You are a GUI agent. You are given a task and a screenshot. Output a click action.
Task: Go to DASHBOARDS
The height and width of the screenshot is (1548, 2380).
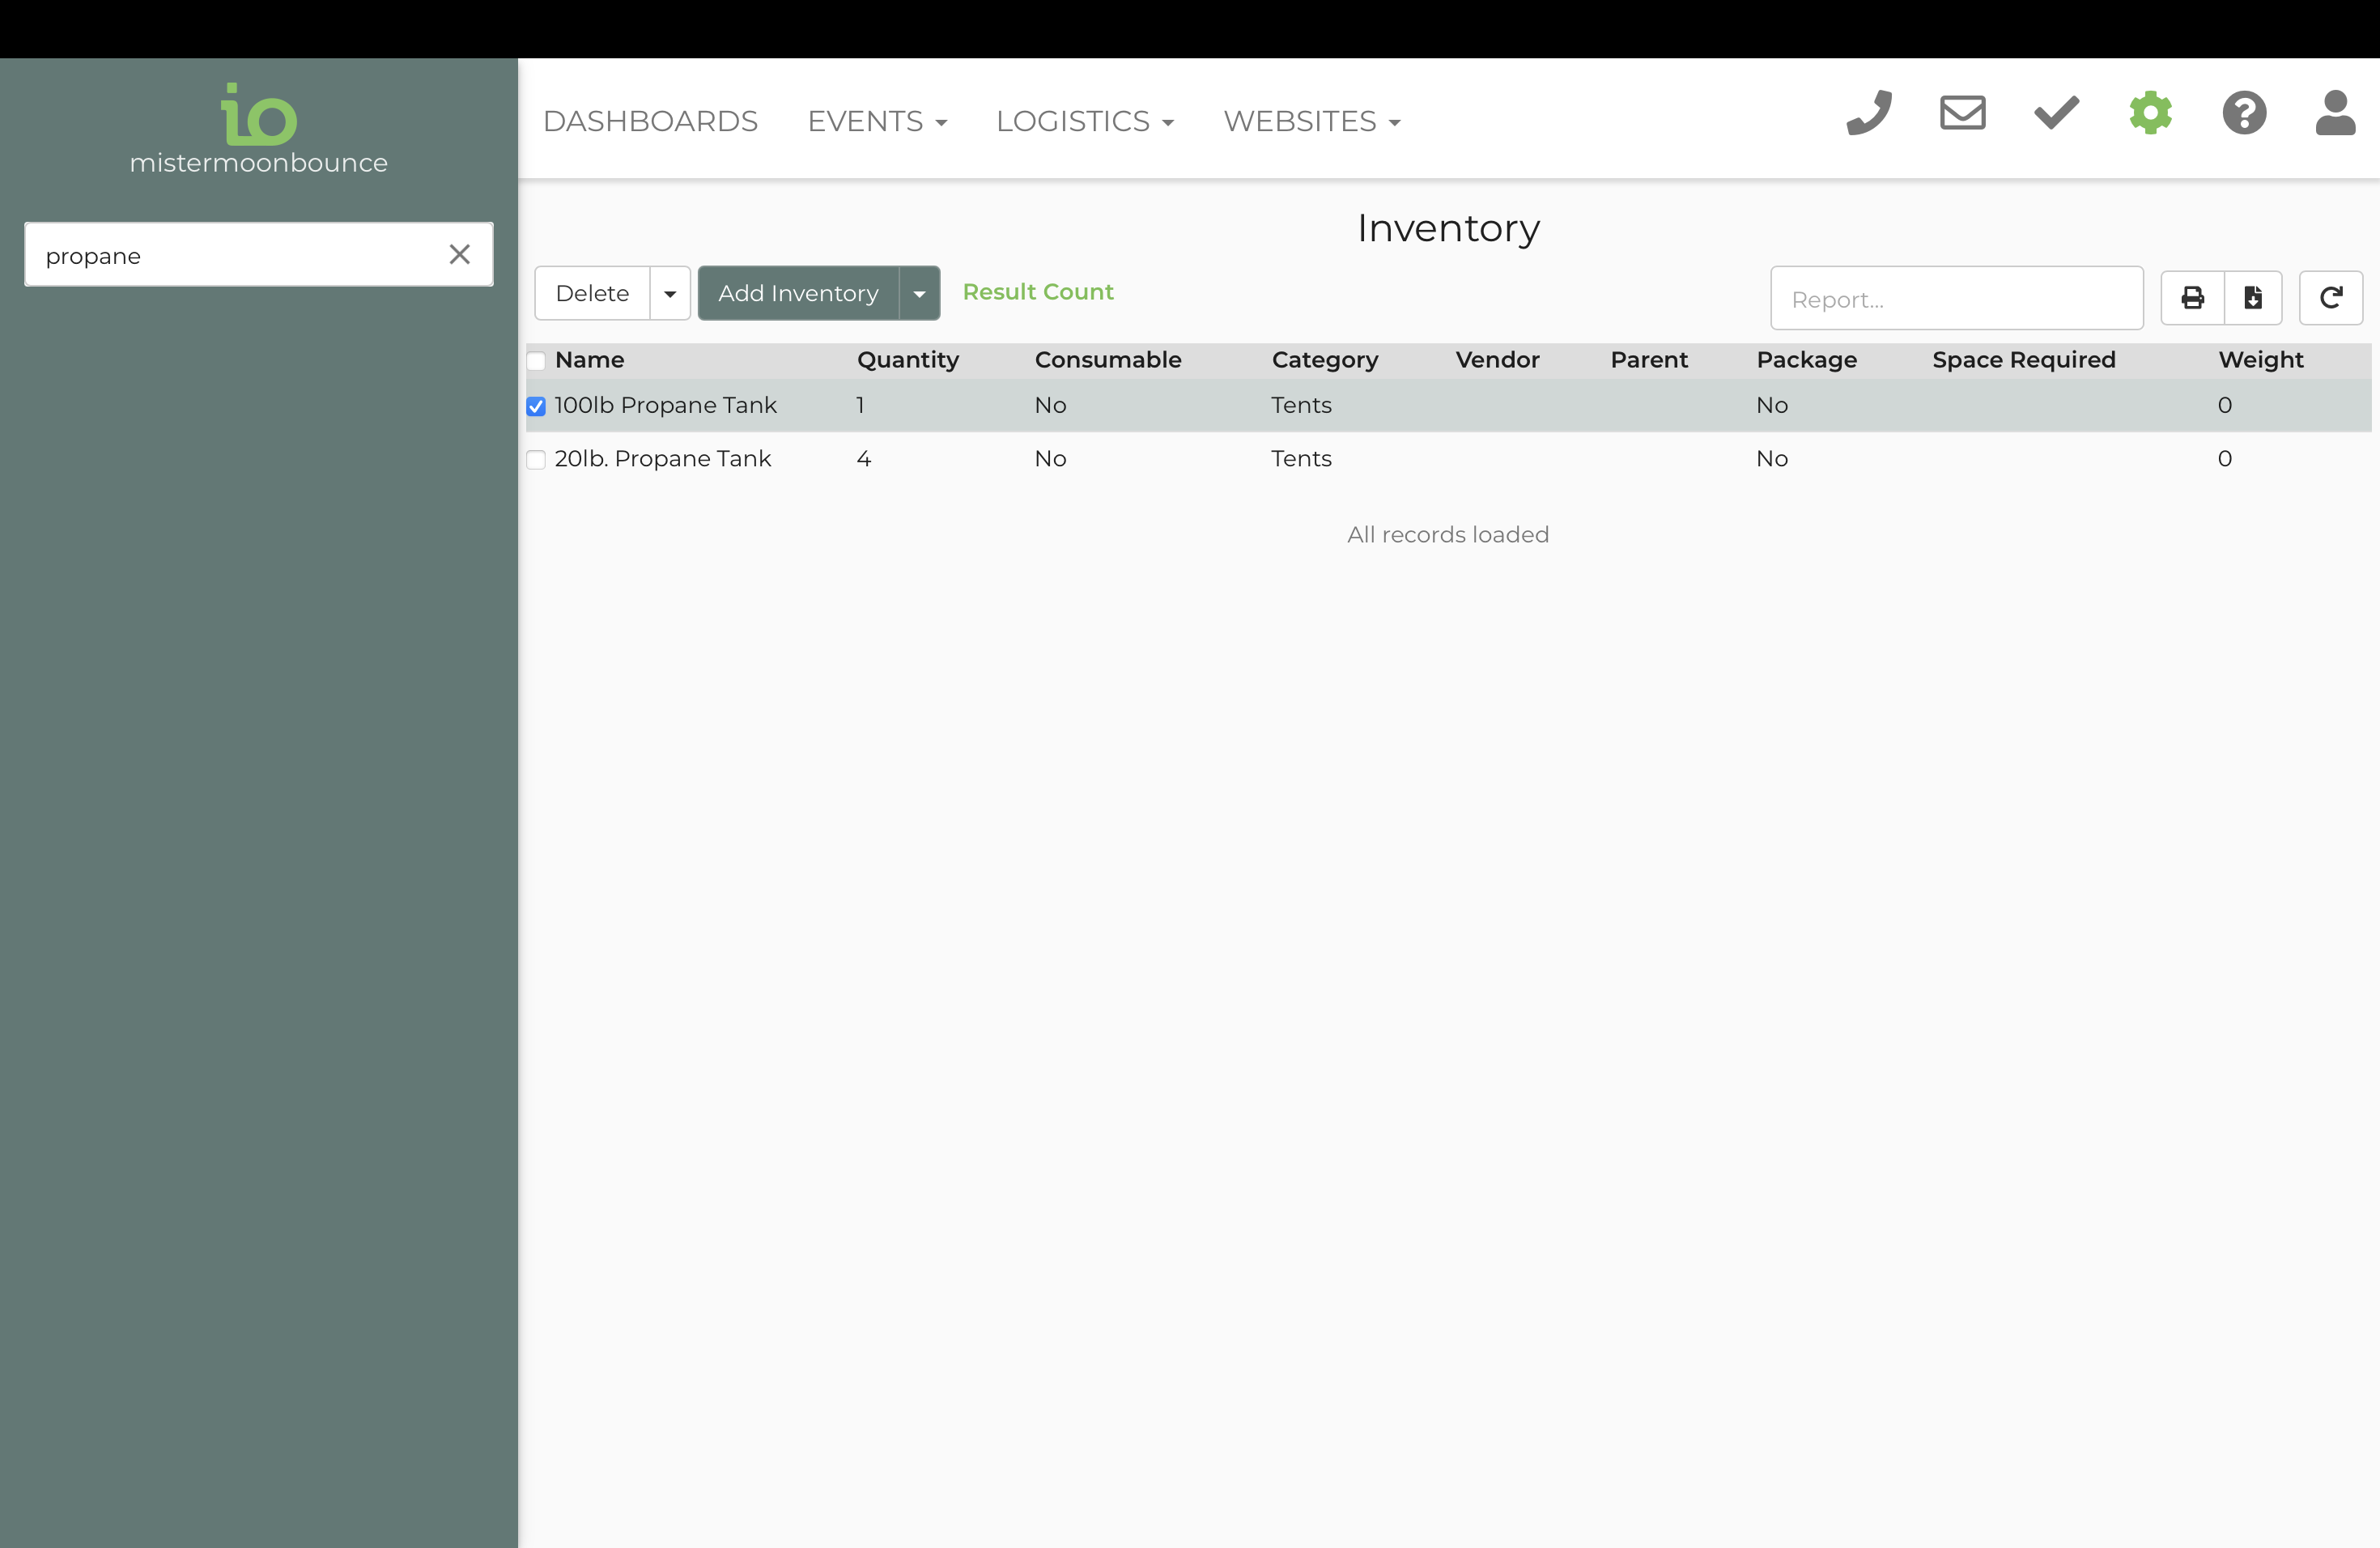[650, 121]
